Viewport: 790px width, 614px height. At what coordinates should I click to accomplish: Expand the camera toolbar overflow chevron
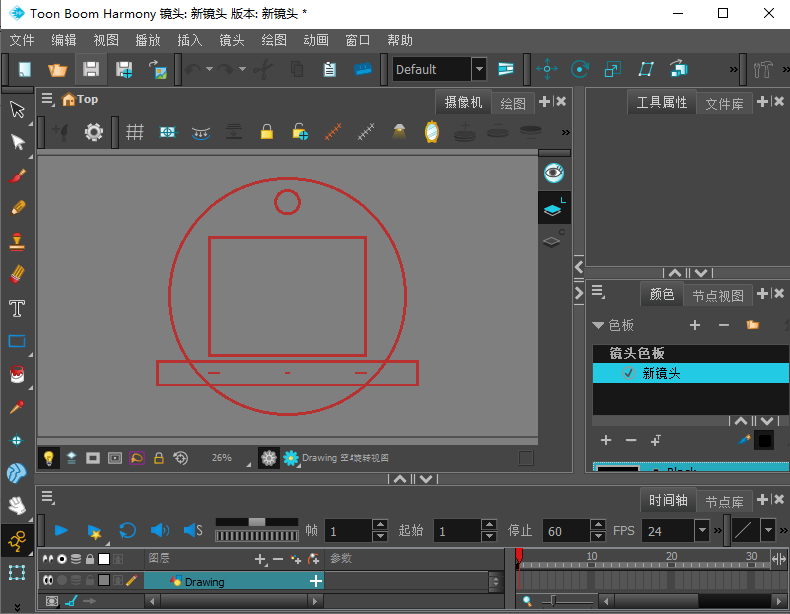tap(566, 132)
